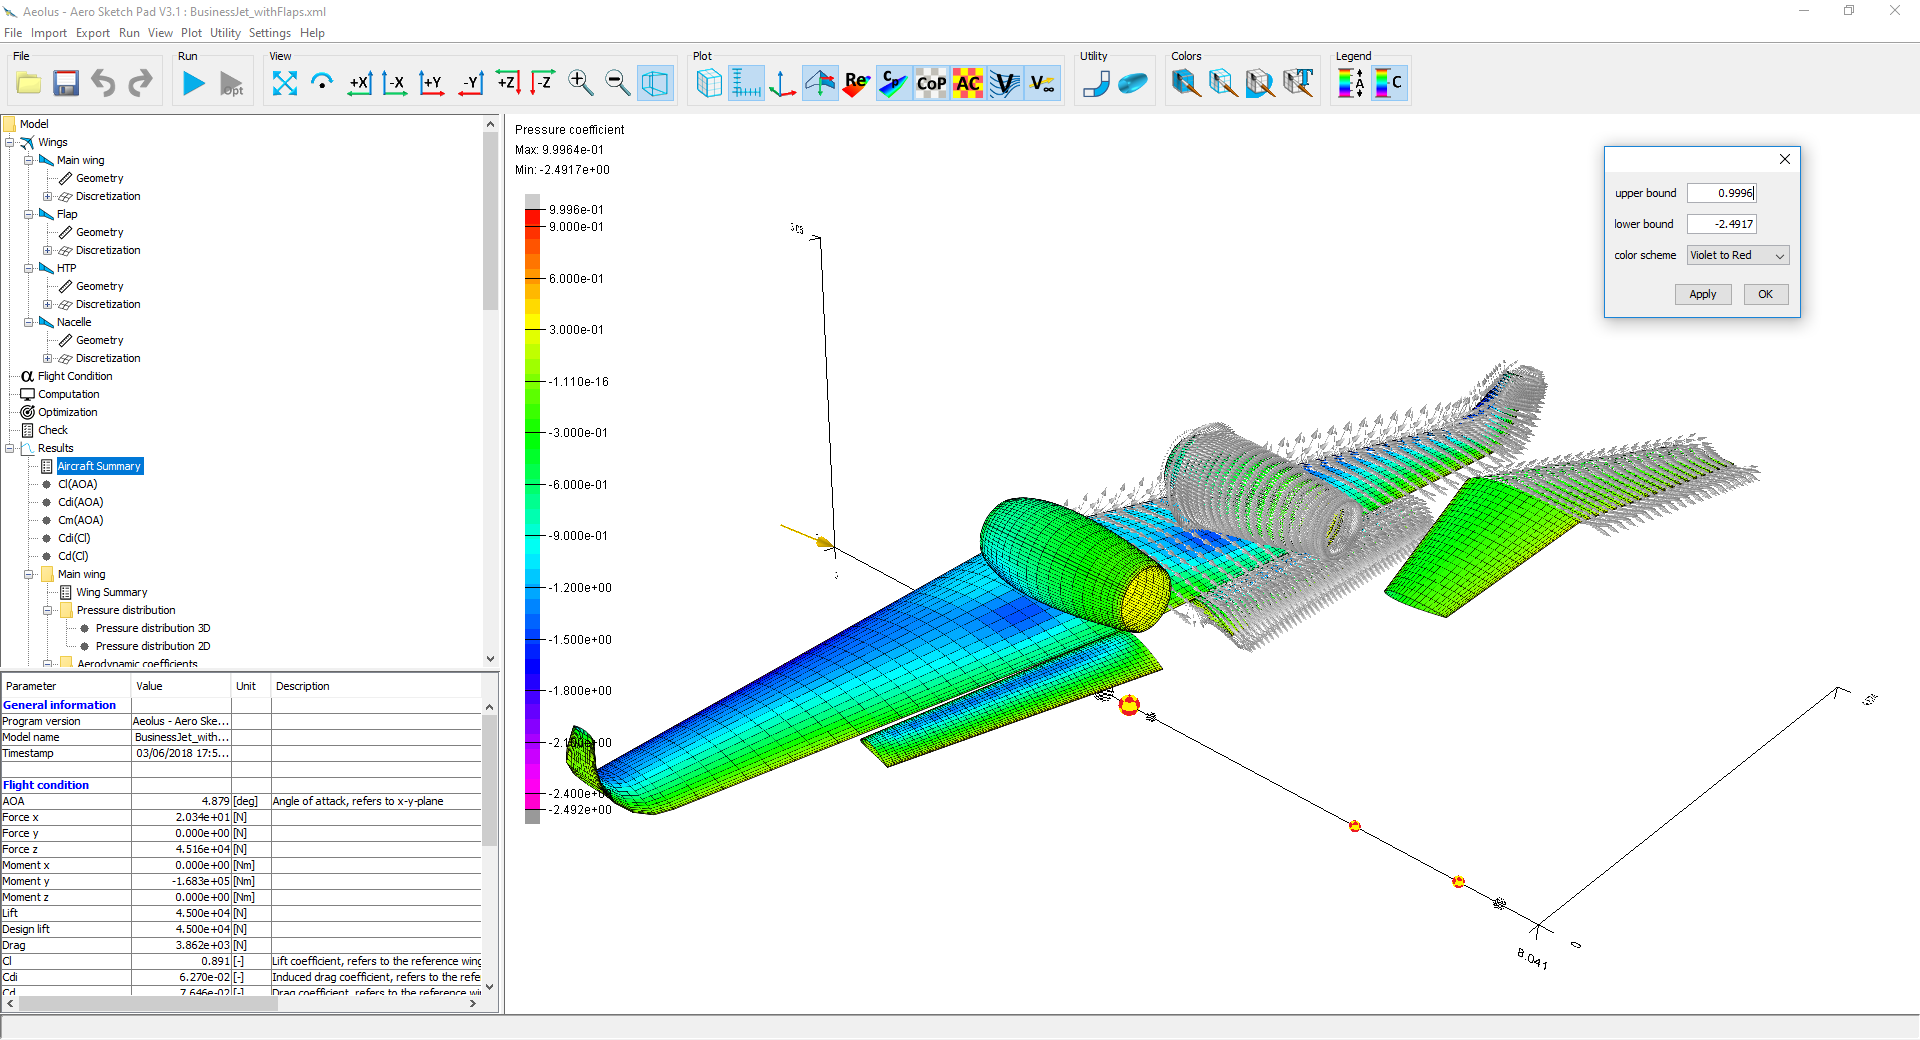Click the freestream velocity V∞ plot icon
This screenshot has height=1040, width=1920.
[1042, 83]
